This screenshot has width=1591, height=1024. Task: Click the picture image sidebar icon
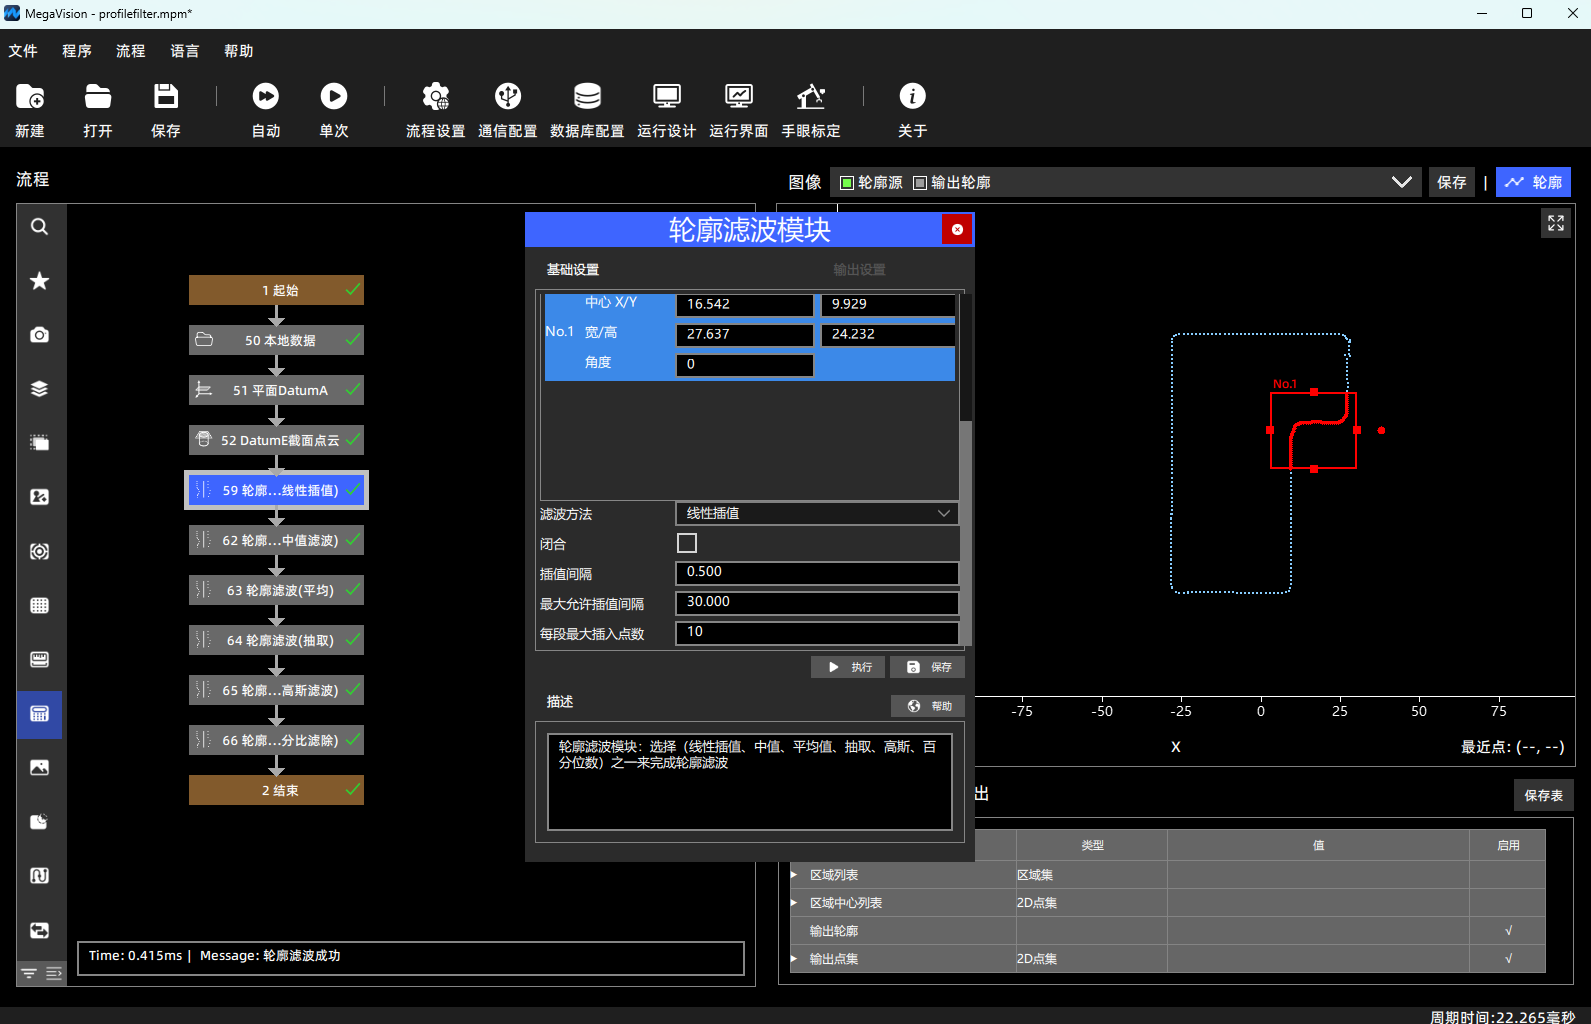pyautogui.click(x=39, y=767)
